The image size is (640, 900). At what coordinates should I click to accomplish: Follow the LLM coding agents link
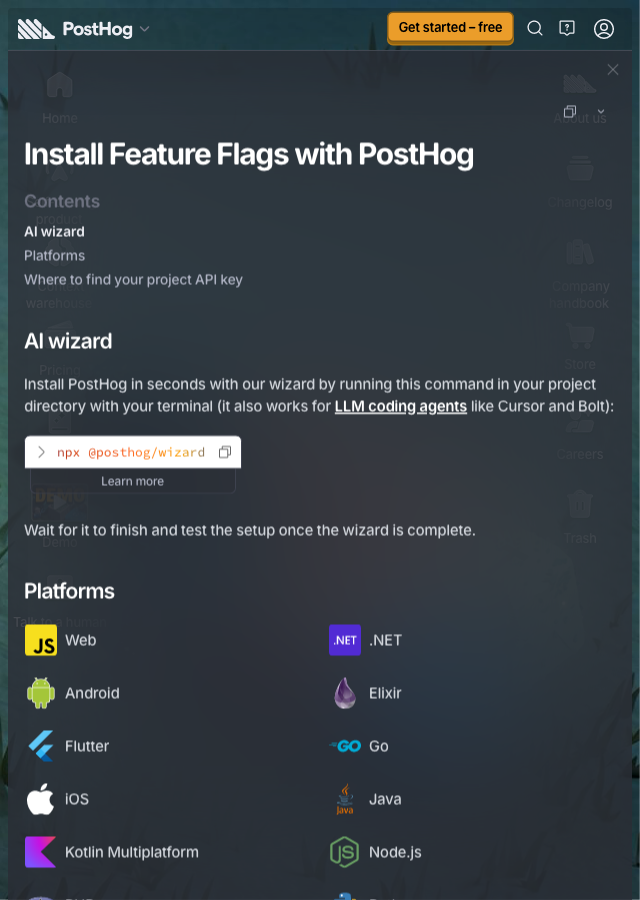point(401,406)
